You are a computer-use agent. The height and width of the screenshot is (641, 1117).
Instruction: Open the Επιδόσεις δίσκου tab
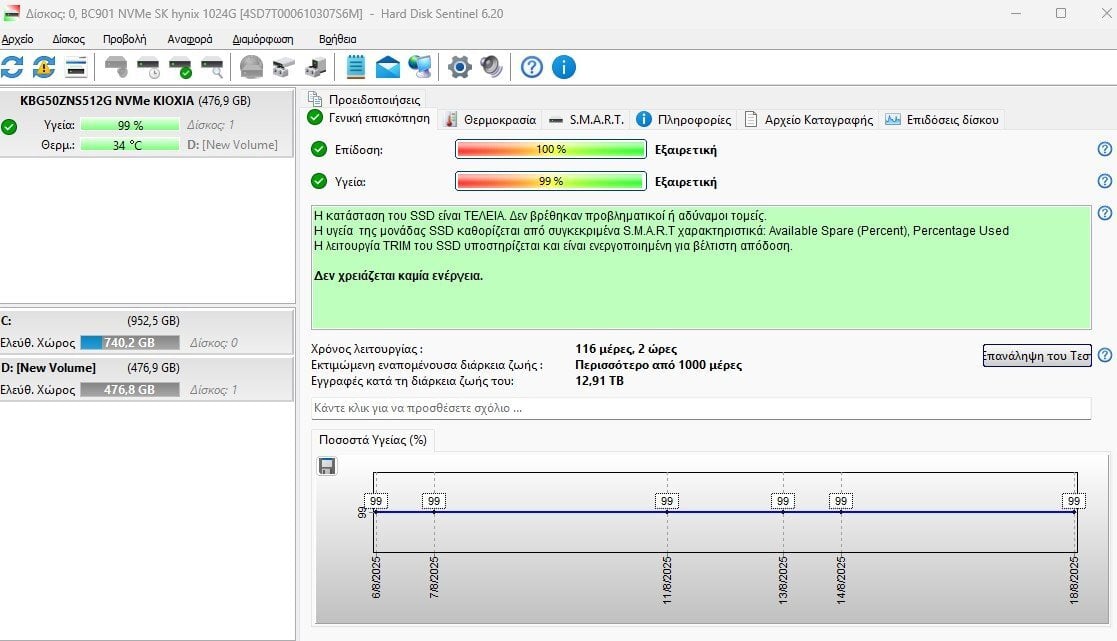(942, 120)
